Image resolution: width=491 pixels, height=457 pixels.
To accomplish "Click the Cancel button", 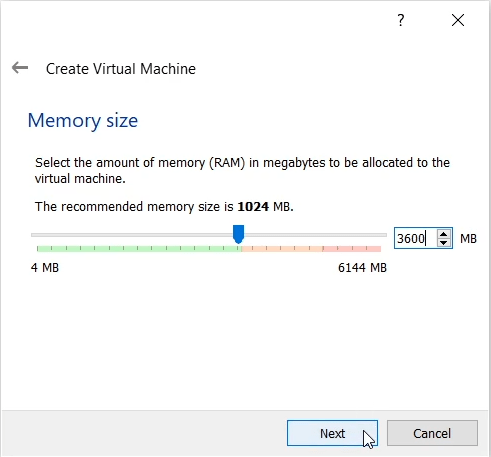I will [x=432, y=433].
